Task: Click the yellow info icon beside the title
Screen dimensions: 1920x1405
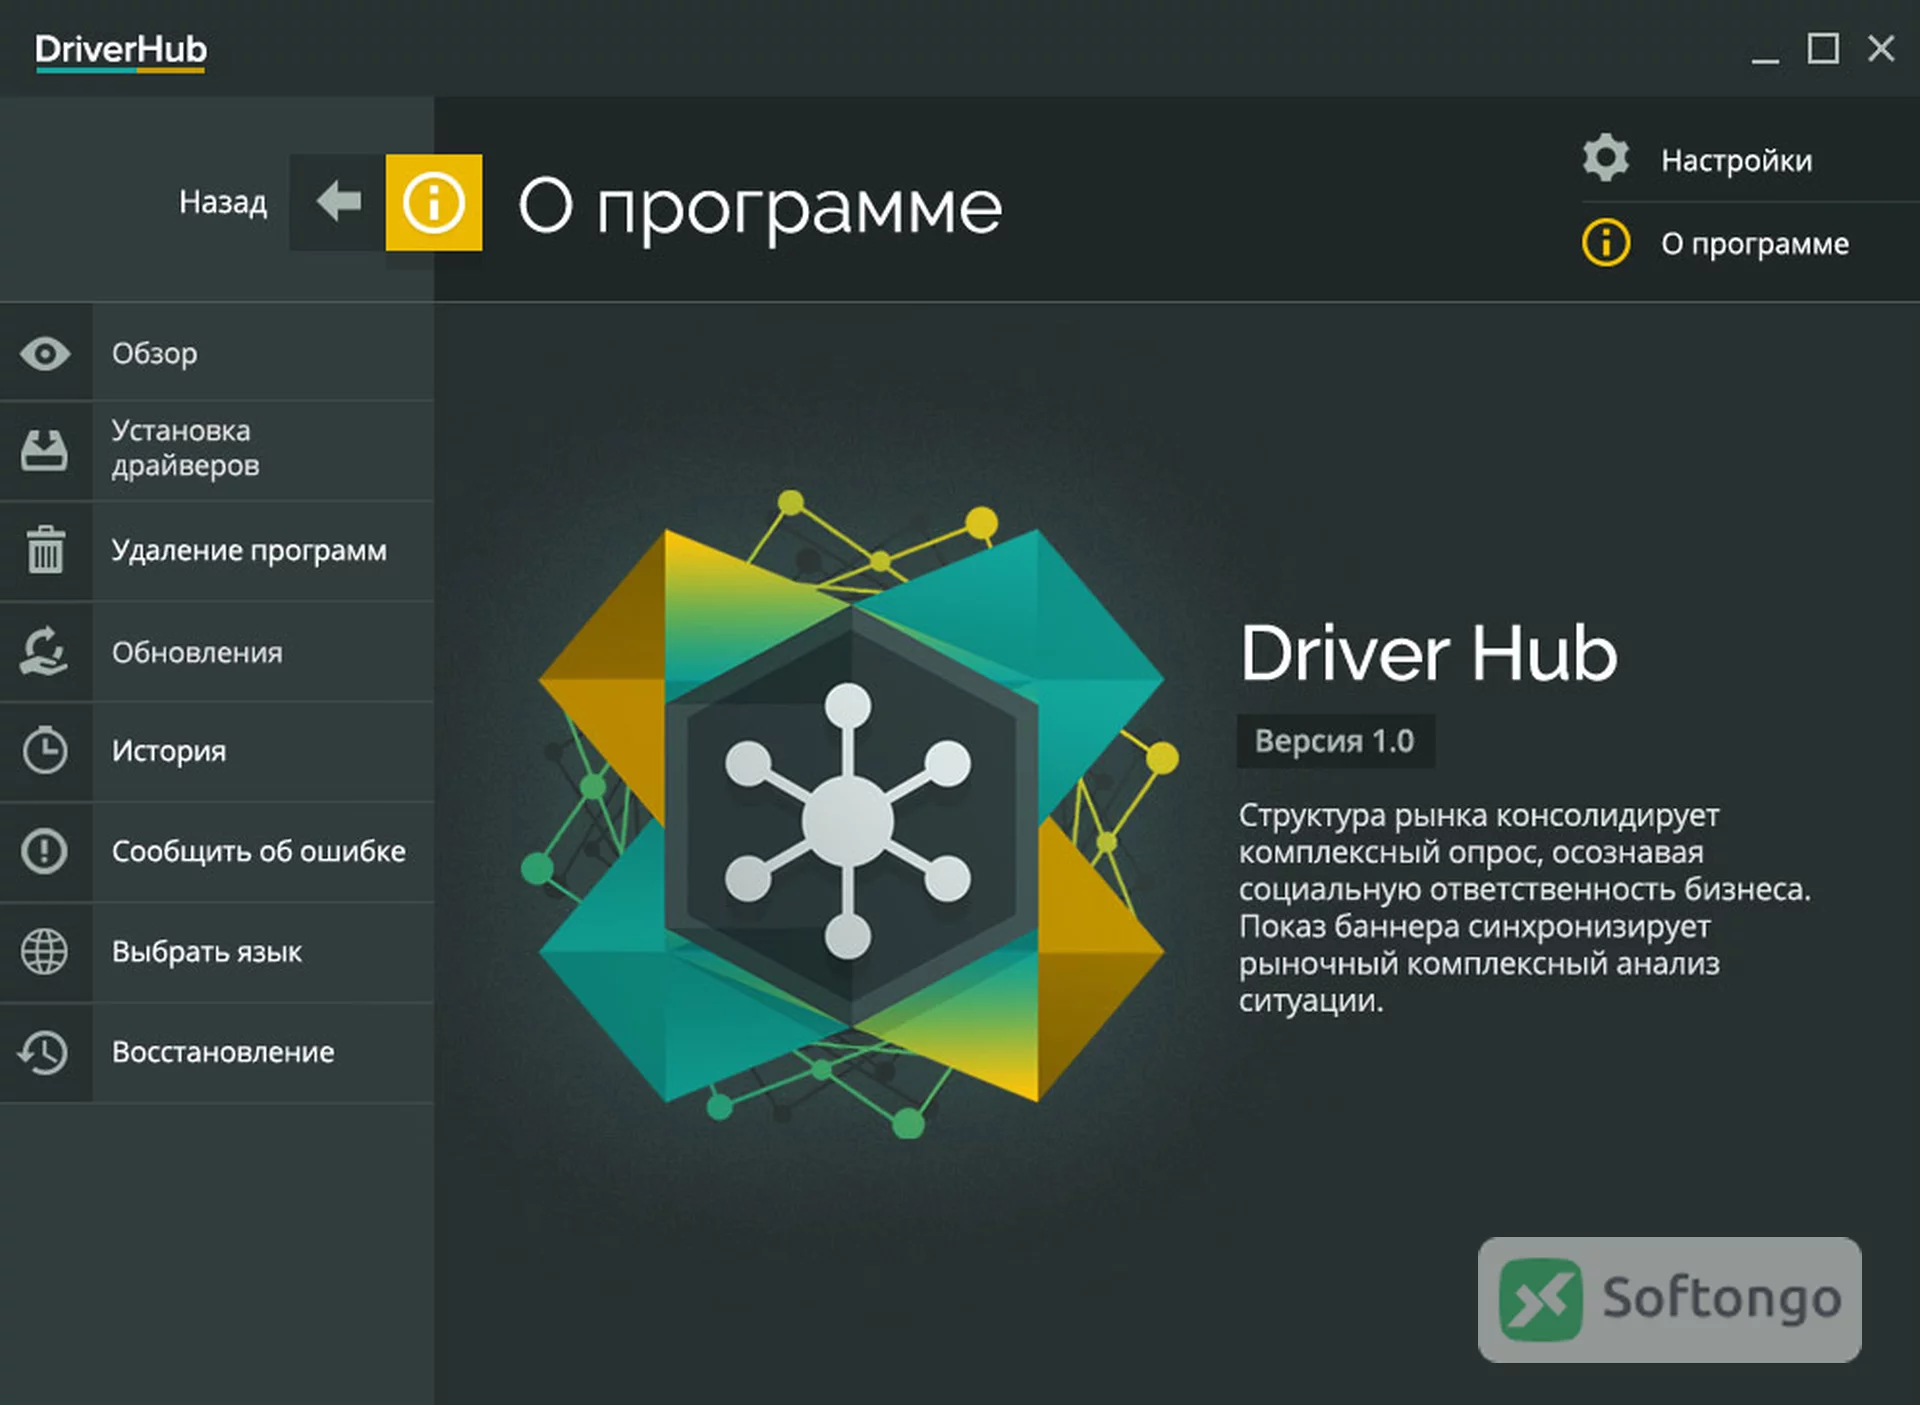Action: point(434,202)
